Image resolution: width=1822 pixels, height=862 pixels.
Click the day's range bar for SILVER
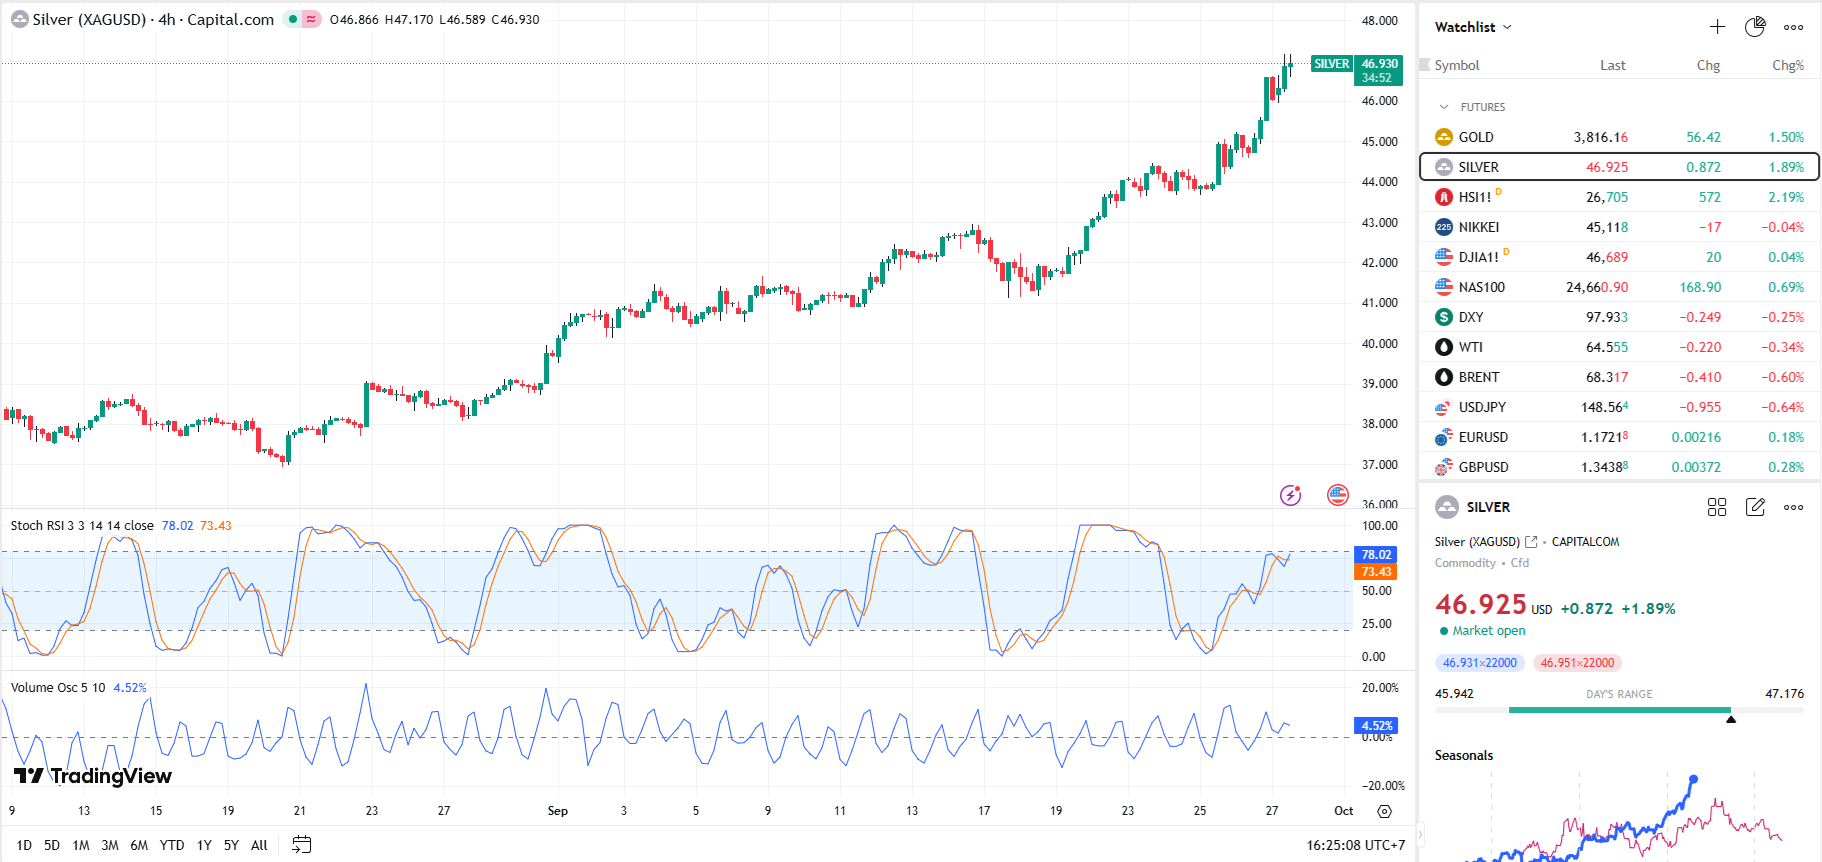(1618, 710)
